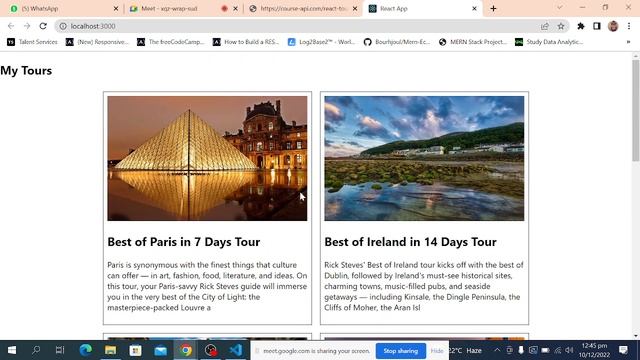
Task: Share this page icon in address bar
Action: pyautogui.click(x=544, y=26)
